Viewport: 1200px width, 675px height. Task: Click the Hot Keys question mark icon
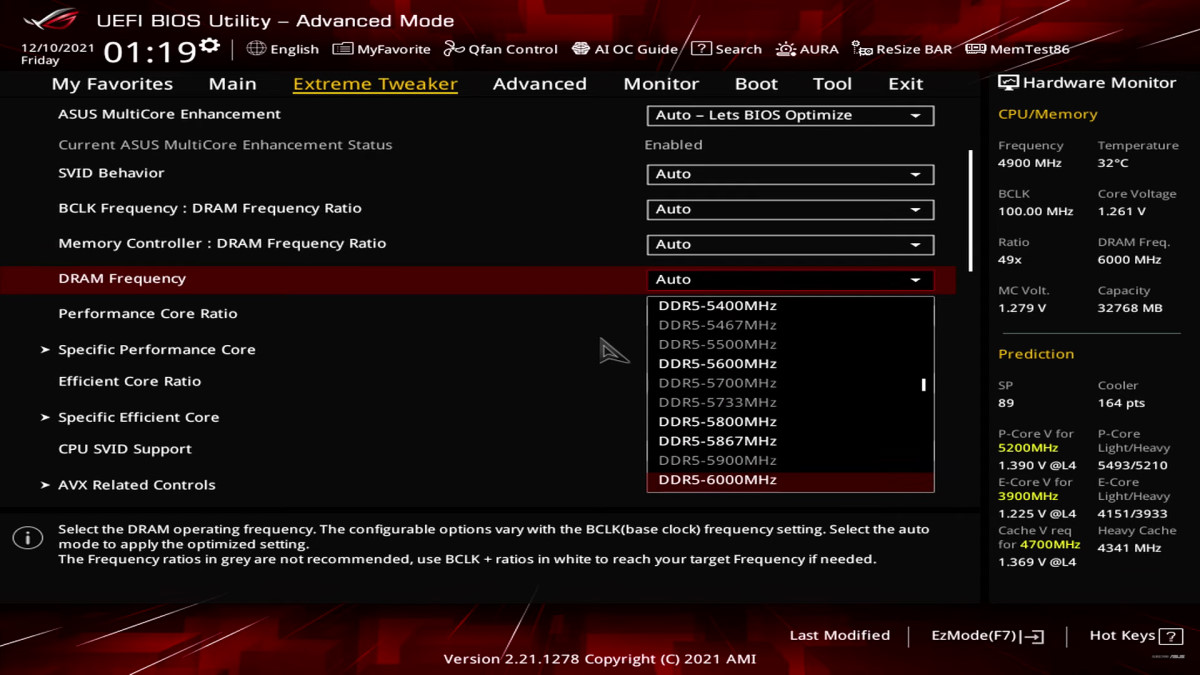(x=1170, y=636)
